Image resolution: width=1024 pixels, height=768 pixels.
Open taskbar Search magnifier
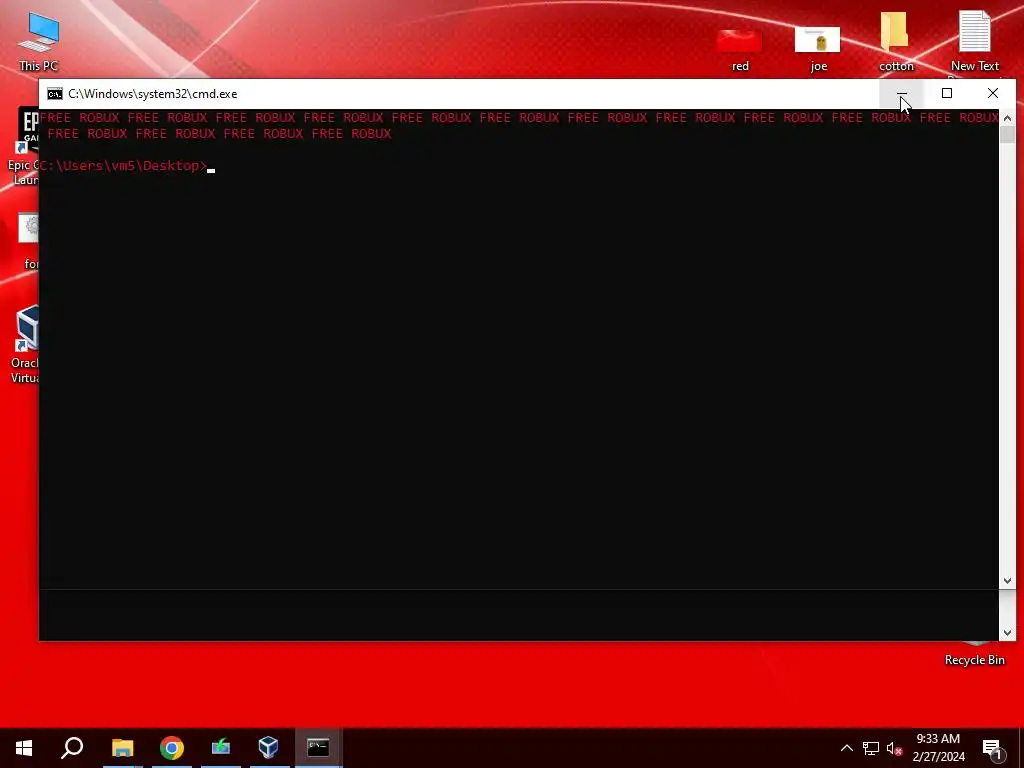(x=72, y=748)
